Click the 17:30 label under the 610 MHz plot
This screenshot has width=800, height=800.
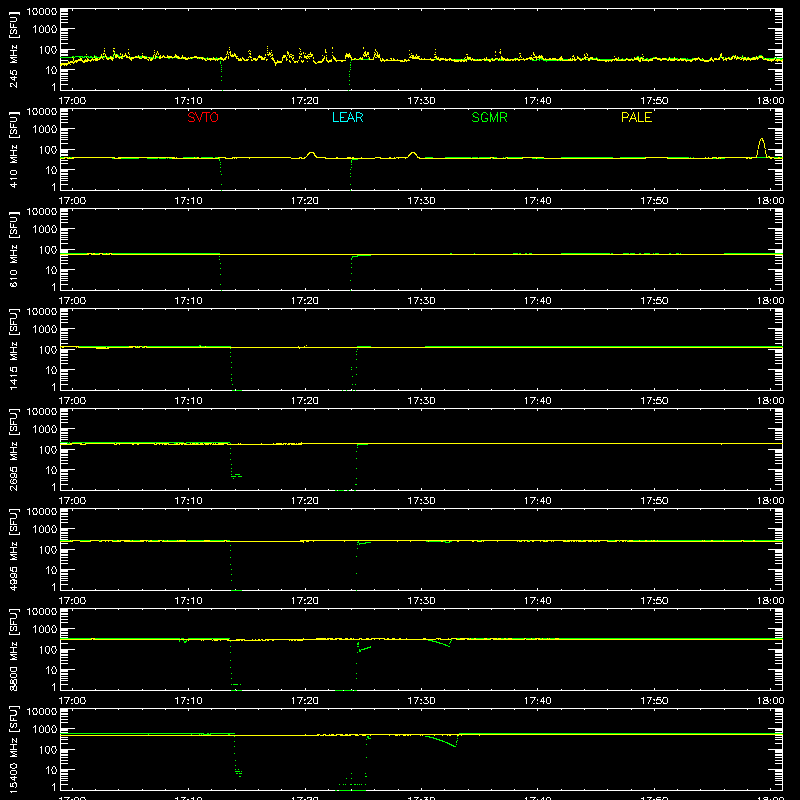tap(421, 301)
